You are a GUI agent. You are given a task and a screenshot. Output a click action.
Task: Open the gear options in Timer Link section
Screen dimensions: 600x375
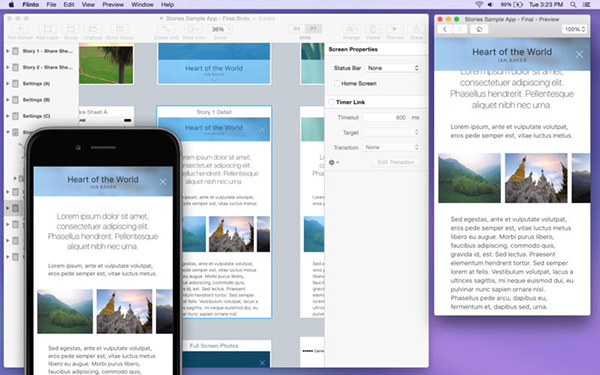coord(334,162)
